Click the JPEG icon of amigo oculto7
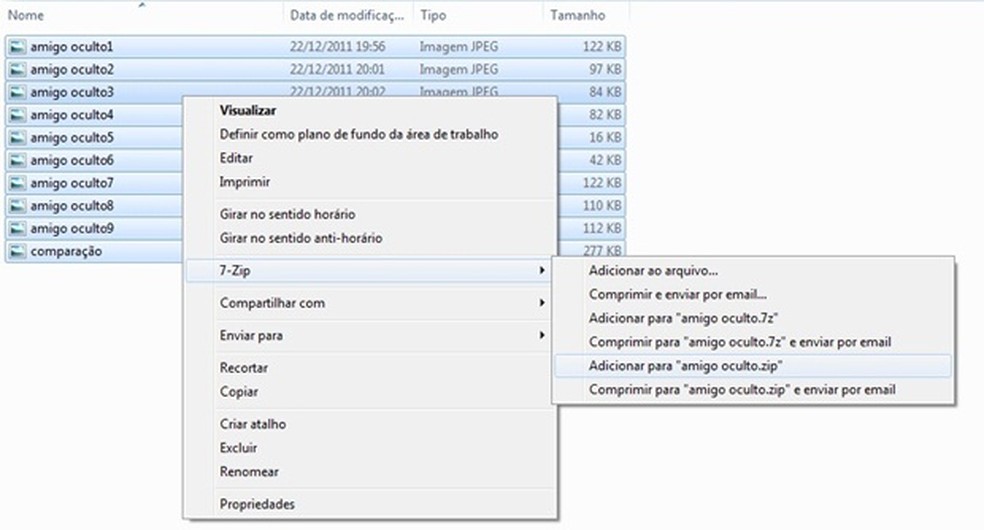 [18, 183]
